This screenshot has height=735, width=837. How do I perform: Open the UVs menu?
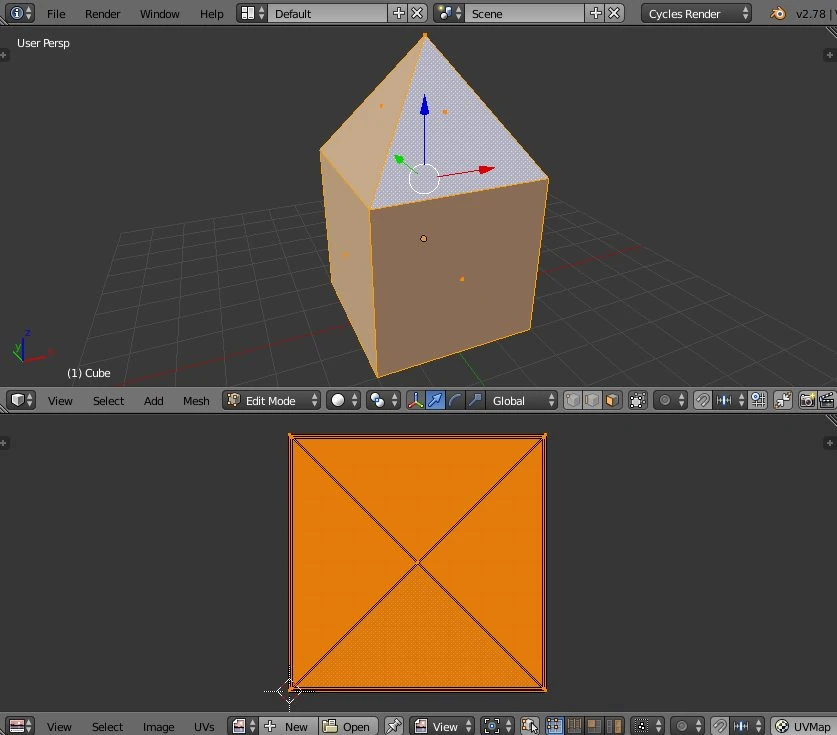(204, 726)
